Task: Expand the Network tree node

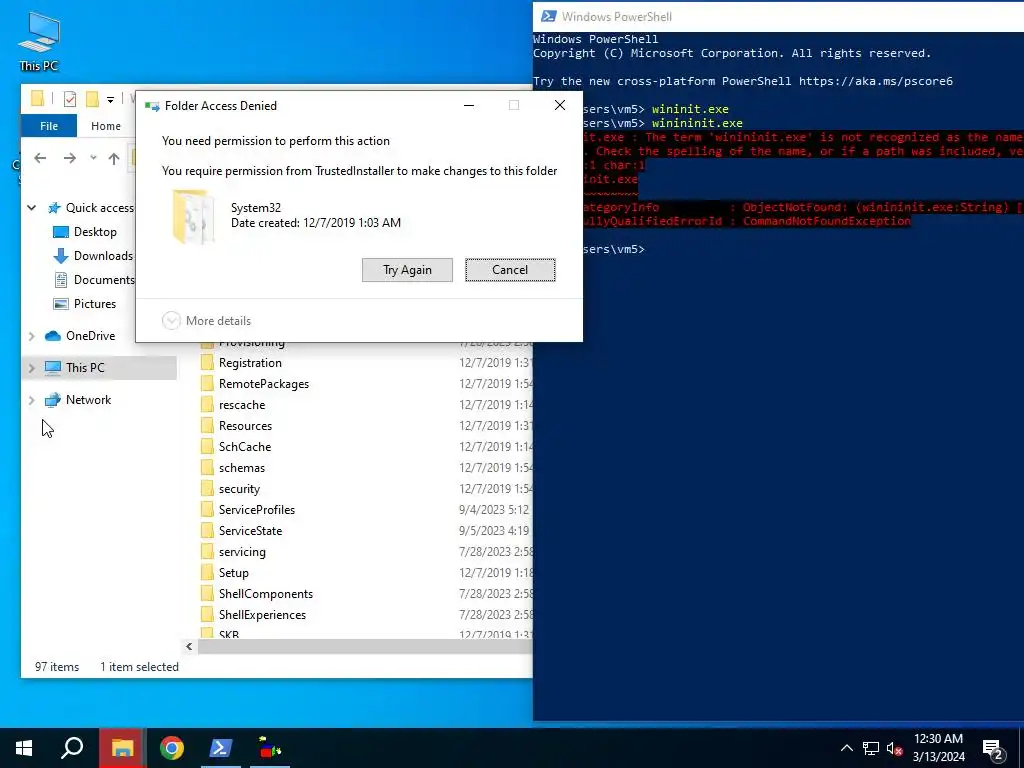Action: (x=31, y=400)
